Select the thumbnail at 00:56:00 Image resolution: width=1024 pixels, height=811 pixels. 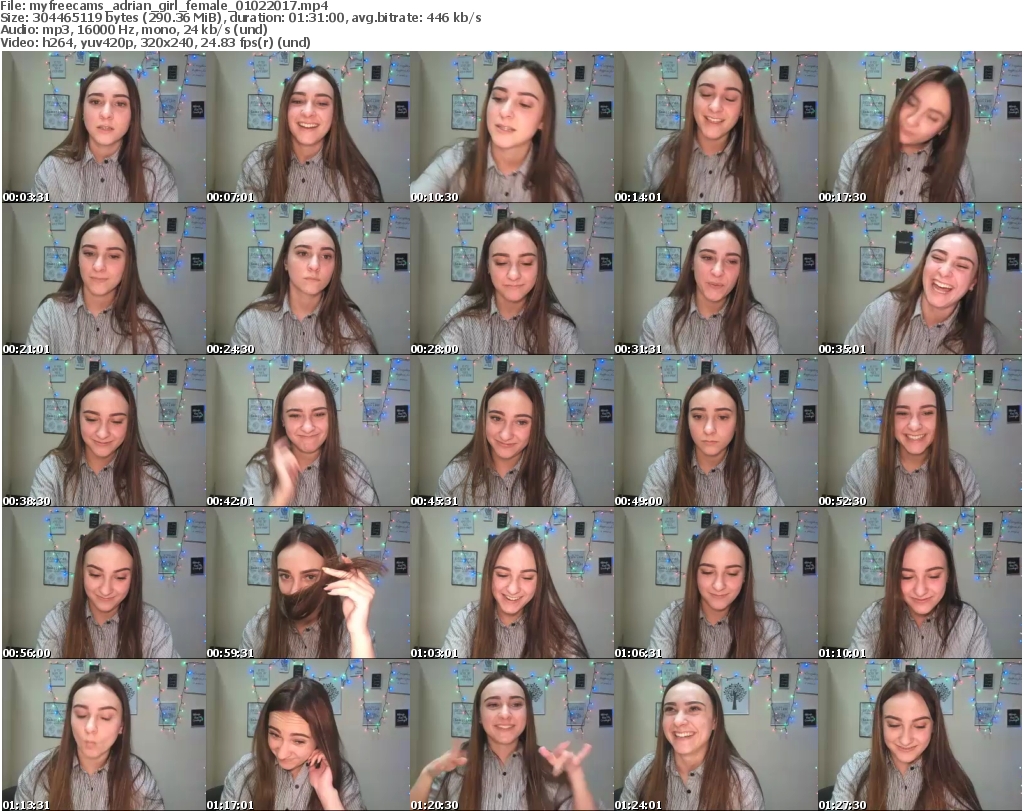coord(104,583)
